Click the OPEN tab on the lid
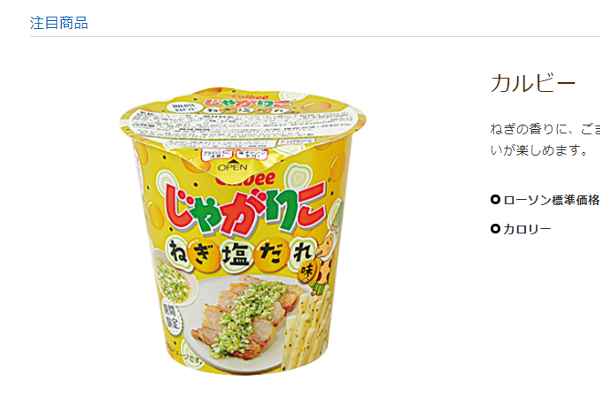The width and height of the screenshot is (600, 400). coord(232,167)
